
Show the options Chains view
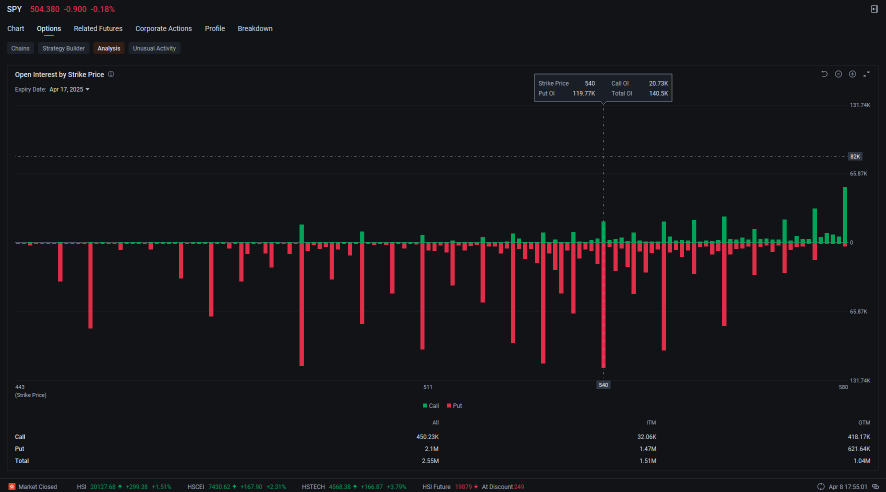20,49
